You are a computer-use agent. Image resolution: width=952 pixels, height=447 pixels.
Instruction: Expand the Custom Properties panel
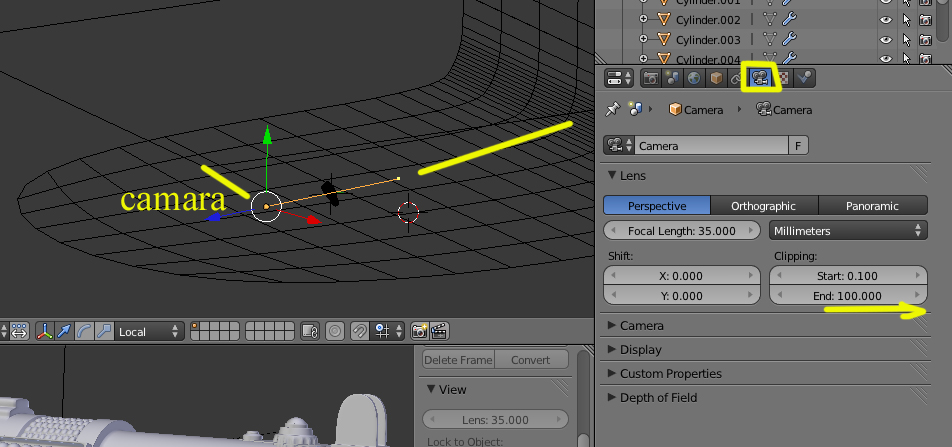click(612, 374)
